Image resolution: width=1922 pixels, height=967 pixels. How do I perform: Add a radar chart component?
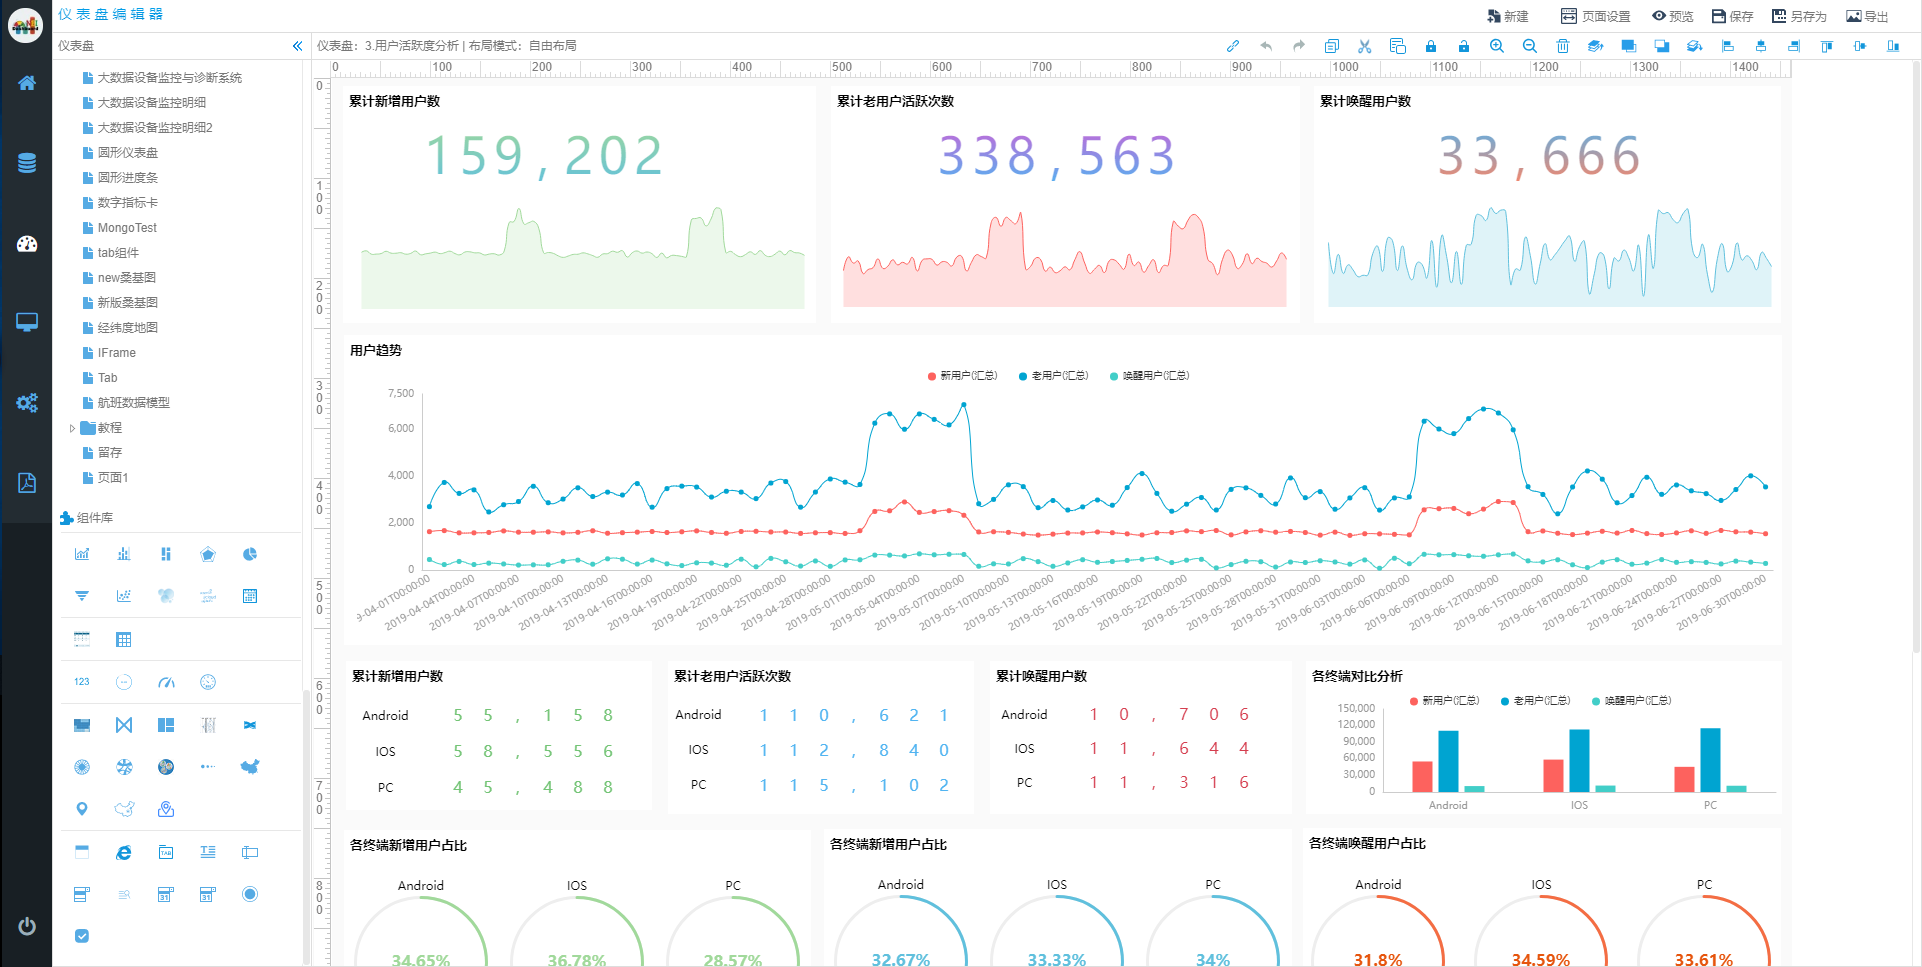(x=208, y=554)
